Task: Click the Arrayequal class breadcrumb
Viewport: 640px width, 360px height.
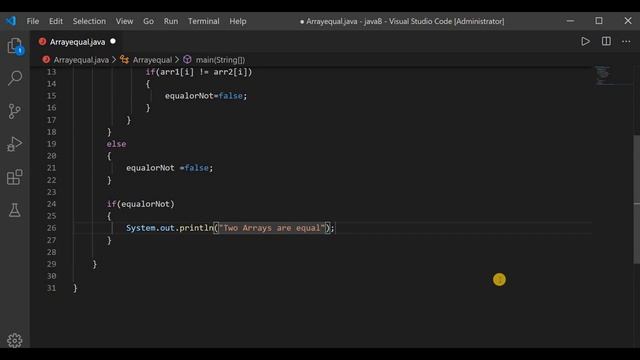Action: pyautogui.click(x=152, y=60)
